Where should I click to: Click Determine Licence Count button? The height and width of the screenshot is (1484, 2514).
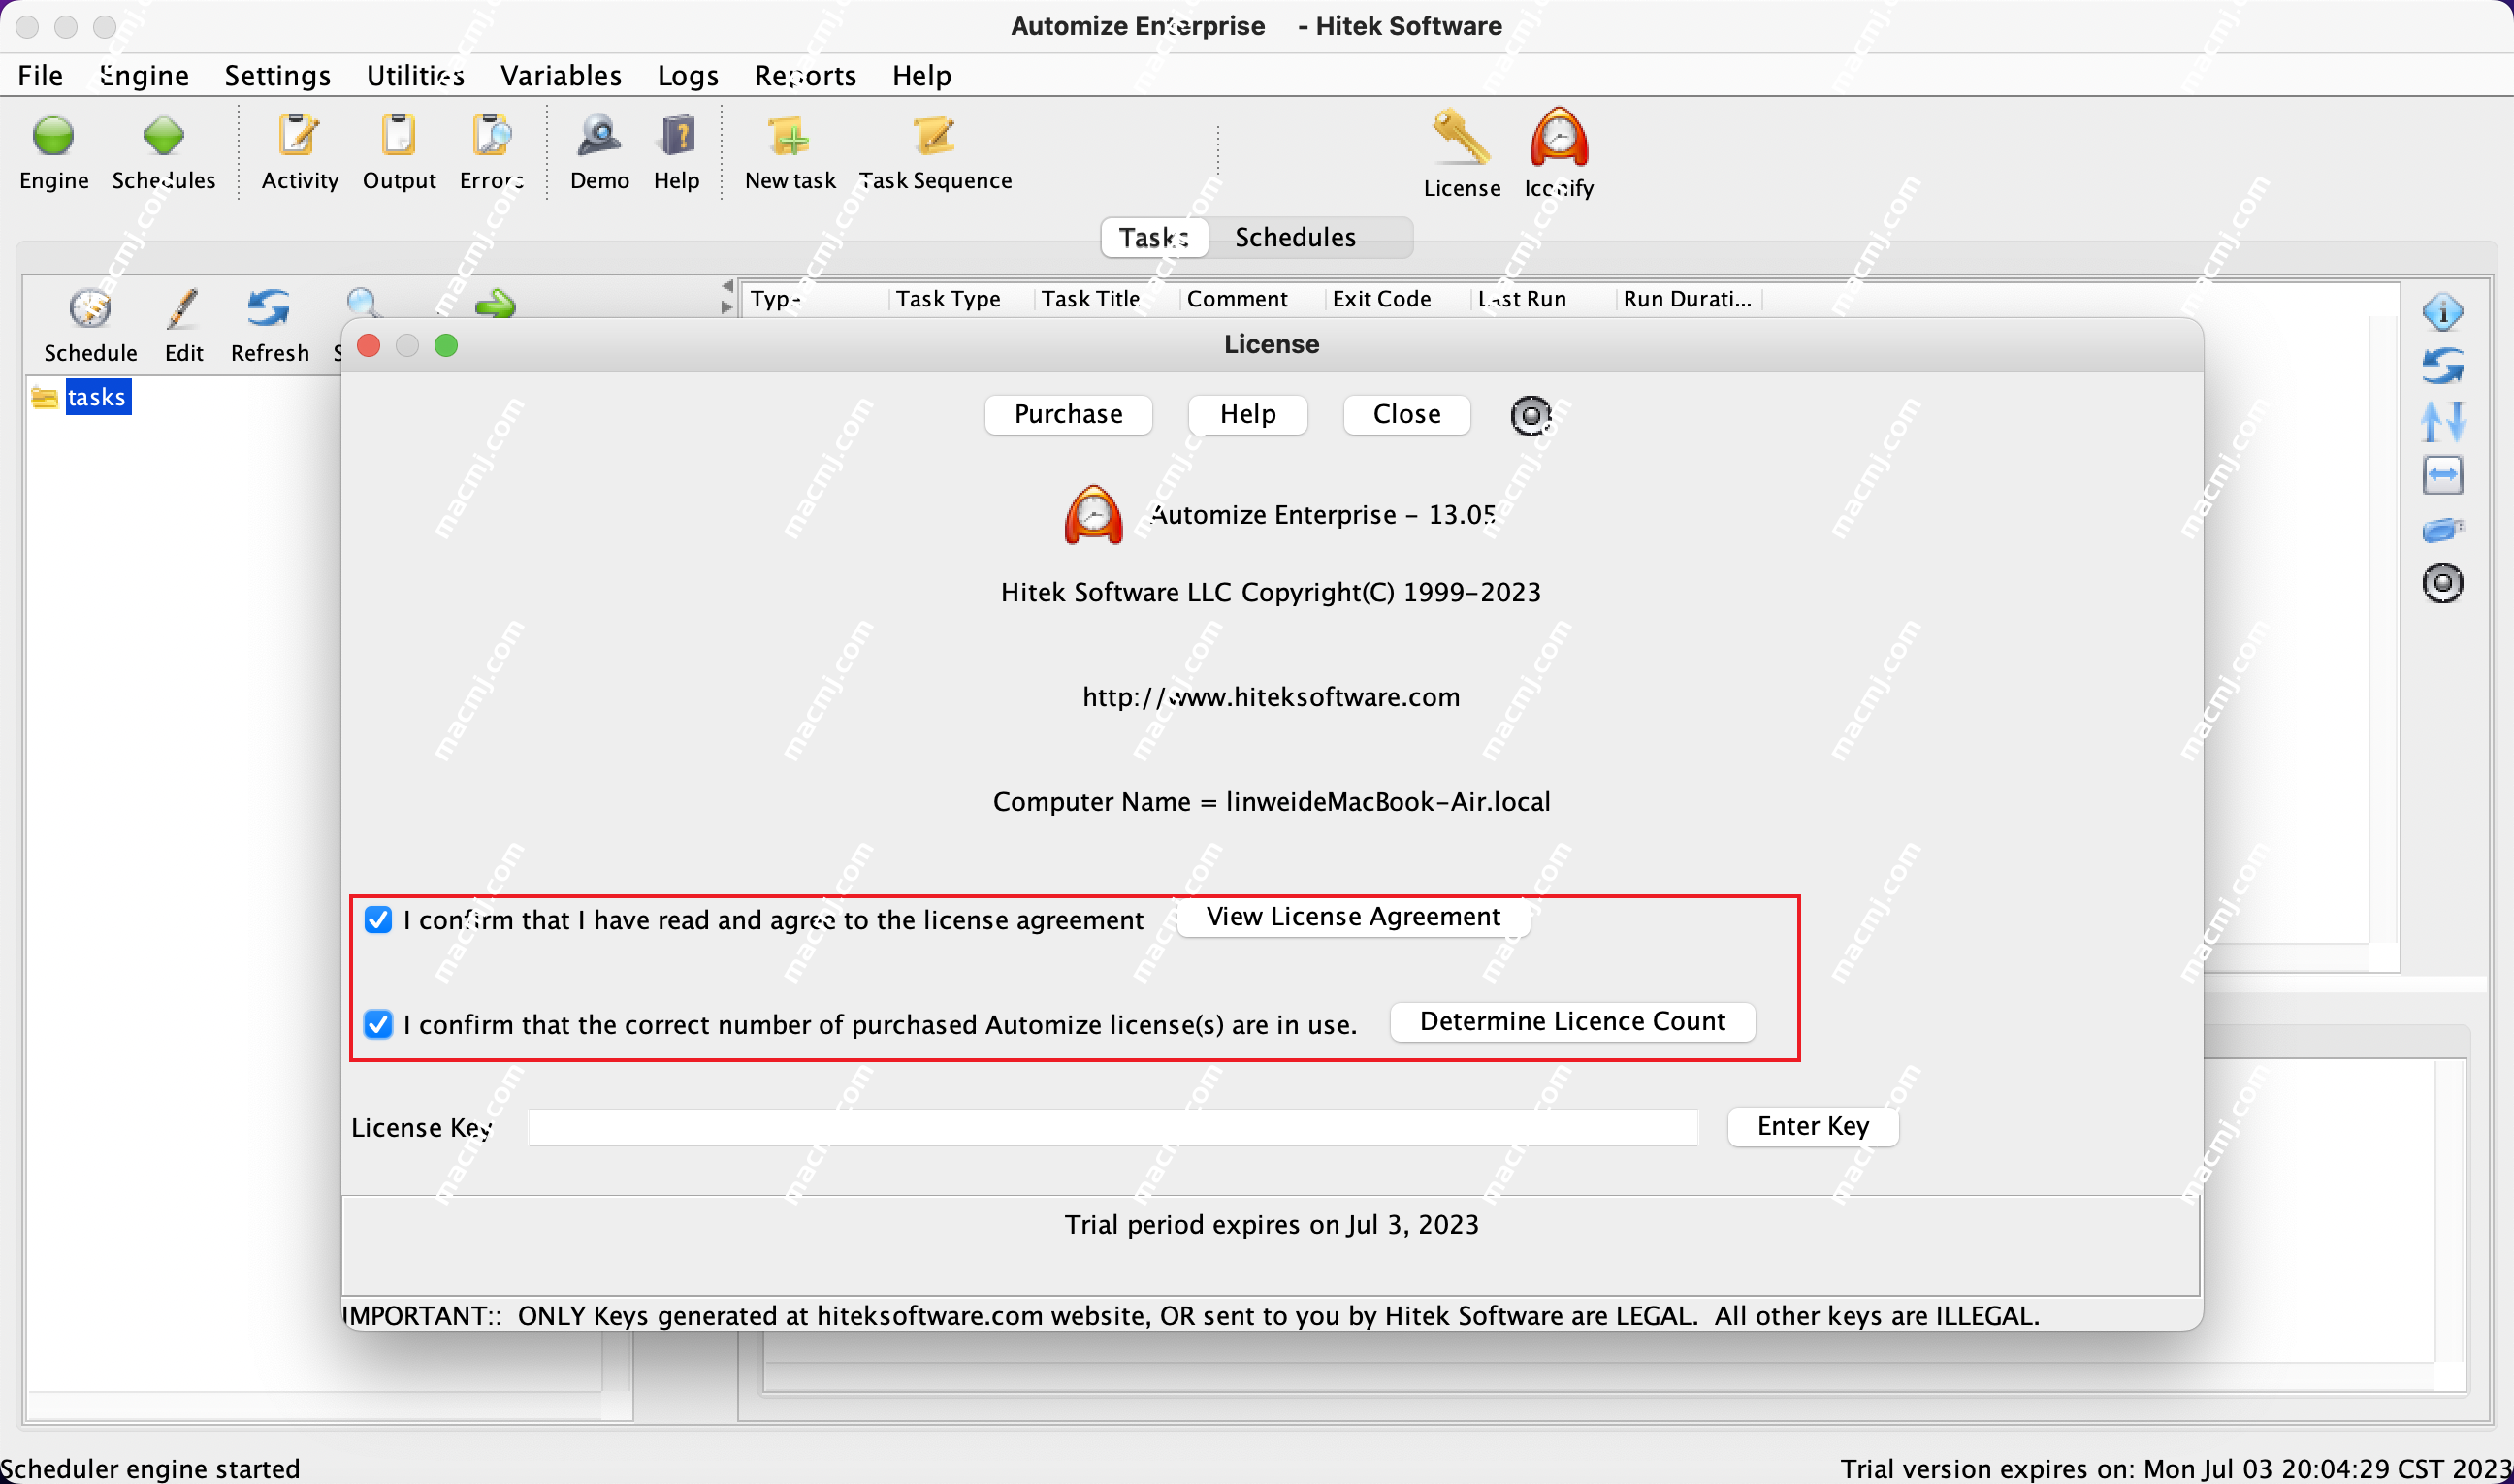[1572, 1021]
